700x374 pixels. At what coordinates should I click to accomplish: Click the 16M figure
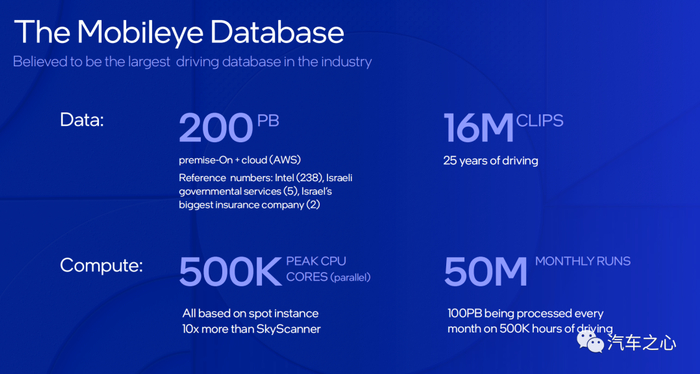479,128
